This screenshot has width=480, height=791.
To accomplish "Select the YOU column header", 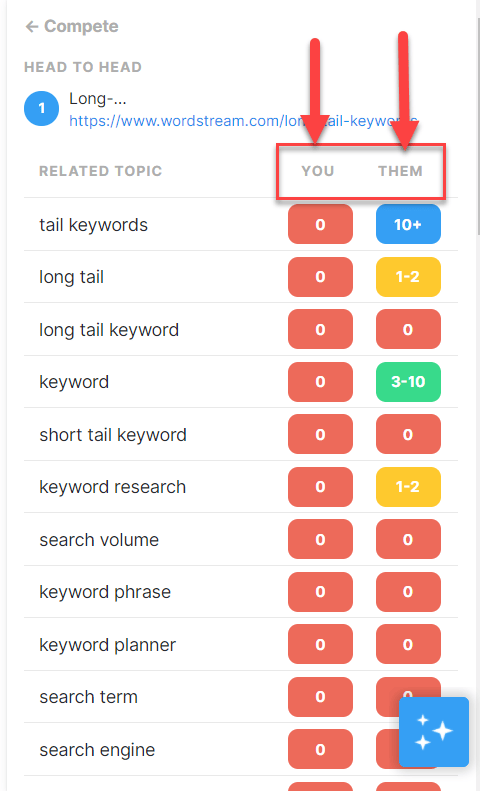I will point(318,171).
